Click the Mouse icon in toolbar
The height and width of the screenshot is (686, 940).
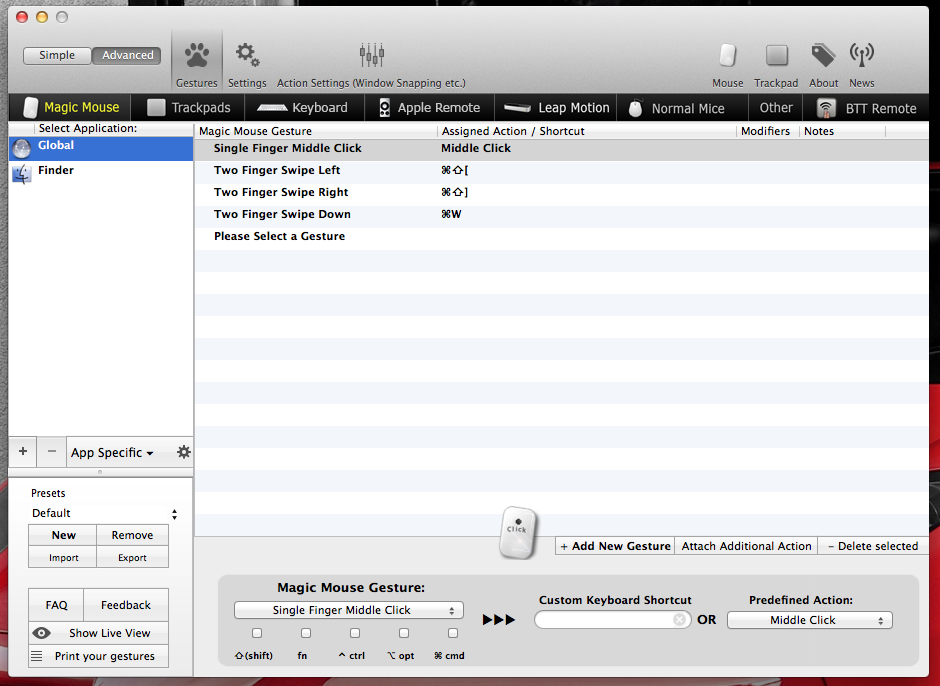(727, 56)
